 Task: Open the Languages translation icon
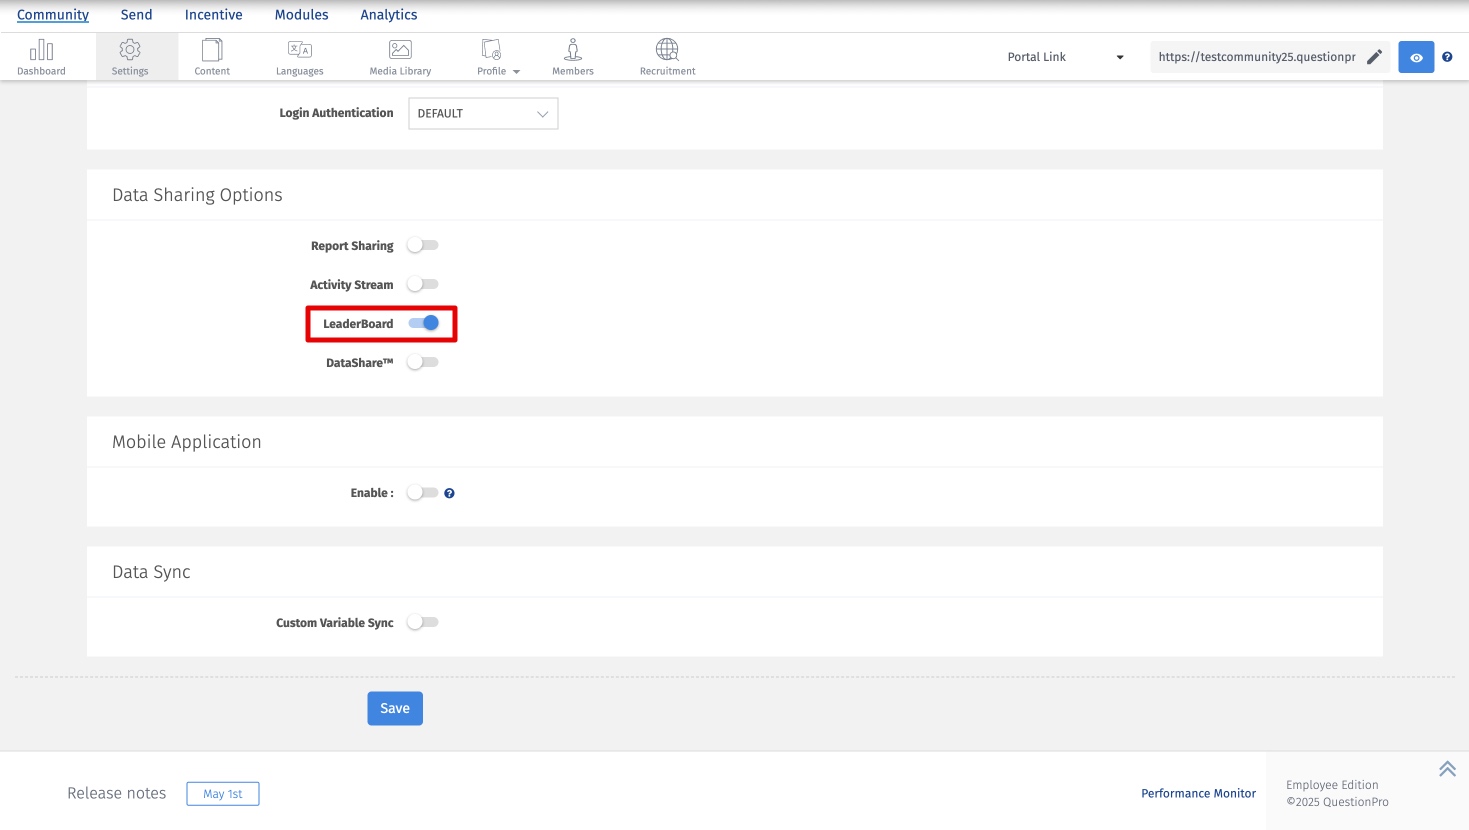(300, 50)
